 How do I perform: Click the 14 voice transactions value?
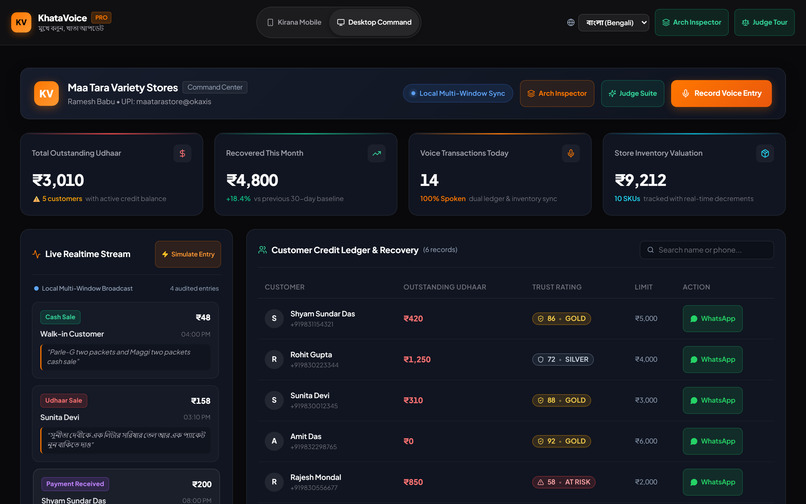tap(429, 180)
